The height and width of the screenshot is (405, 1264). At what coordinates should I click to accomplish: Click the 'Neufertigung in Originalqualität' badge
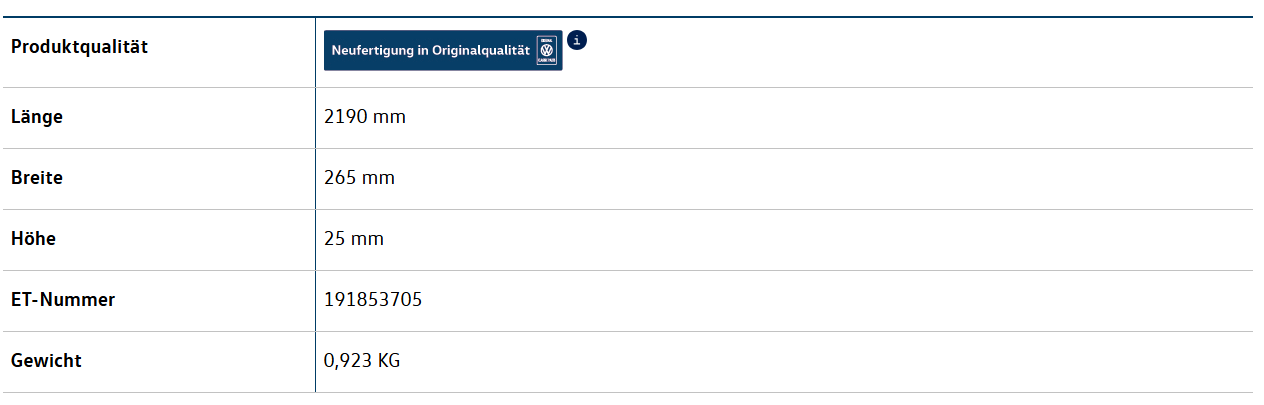click(x=443, y=51)
